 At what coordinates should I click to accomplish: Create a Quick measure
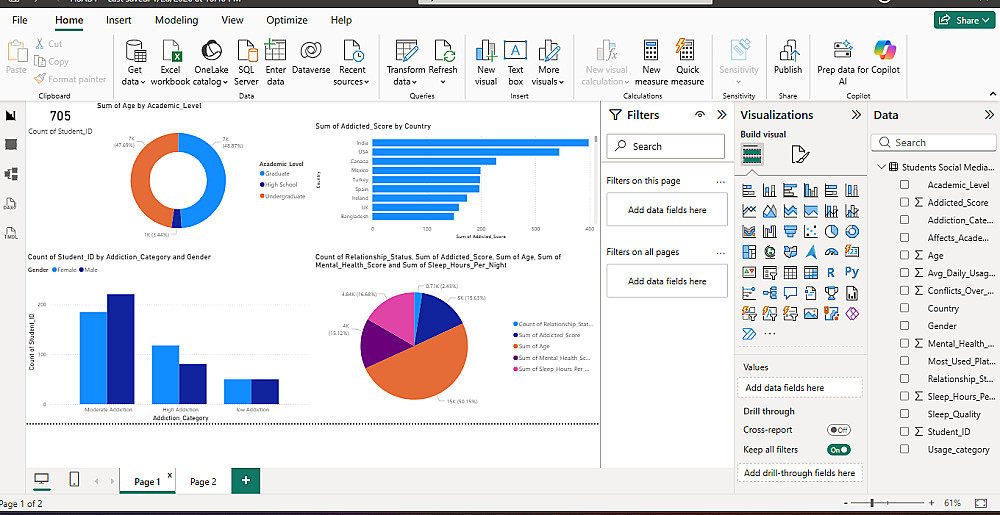coord(688,62)
